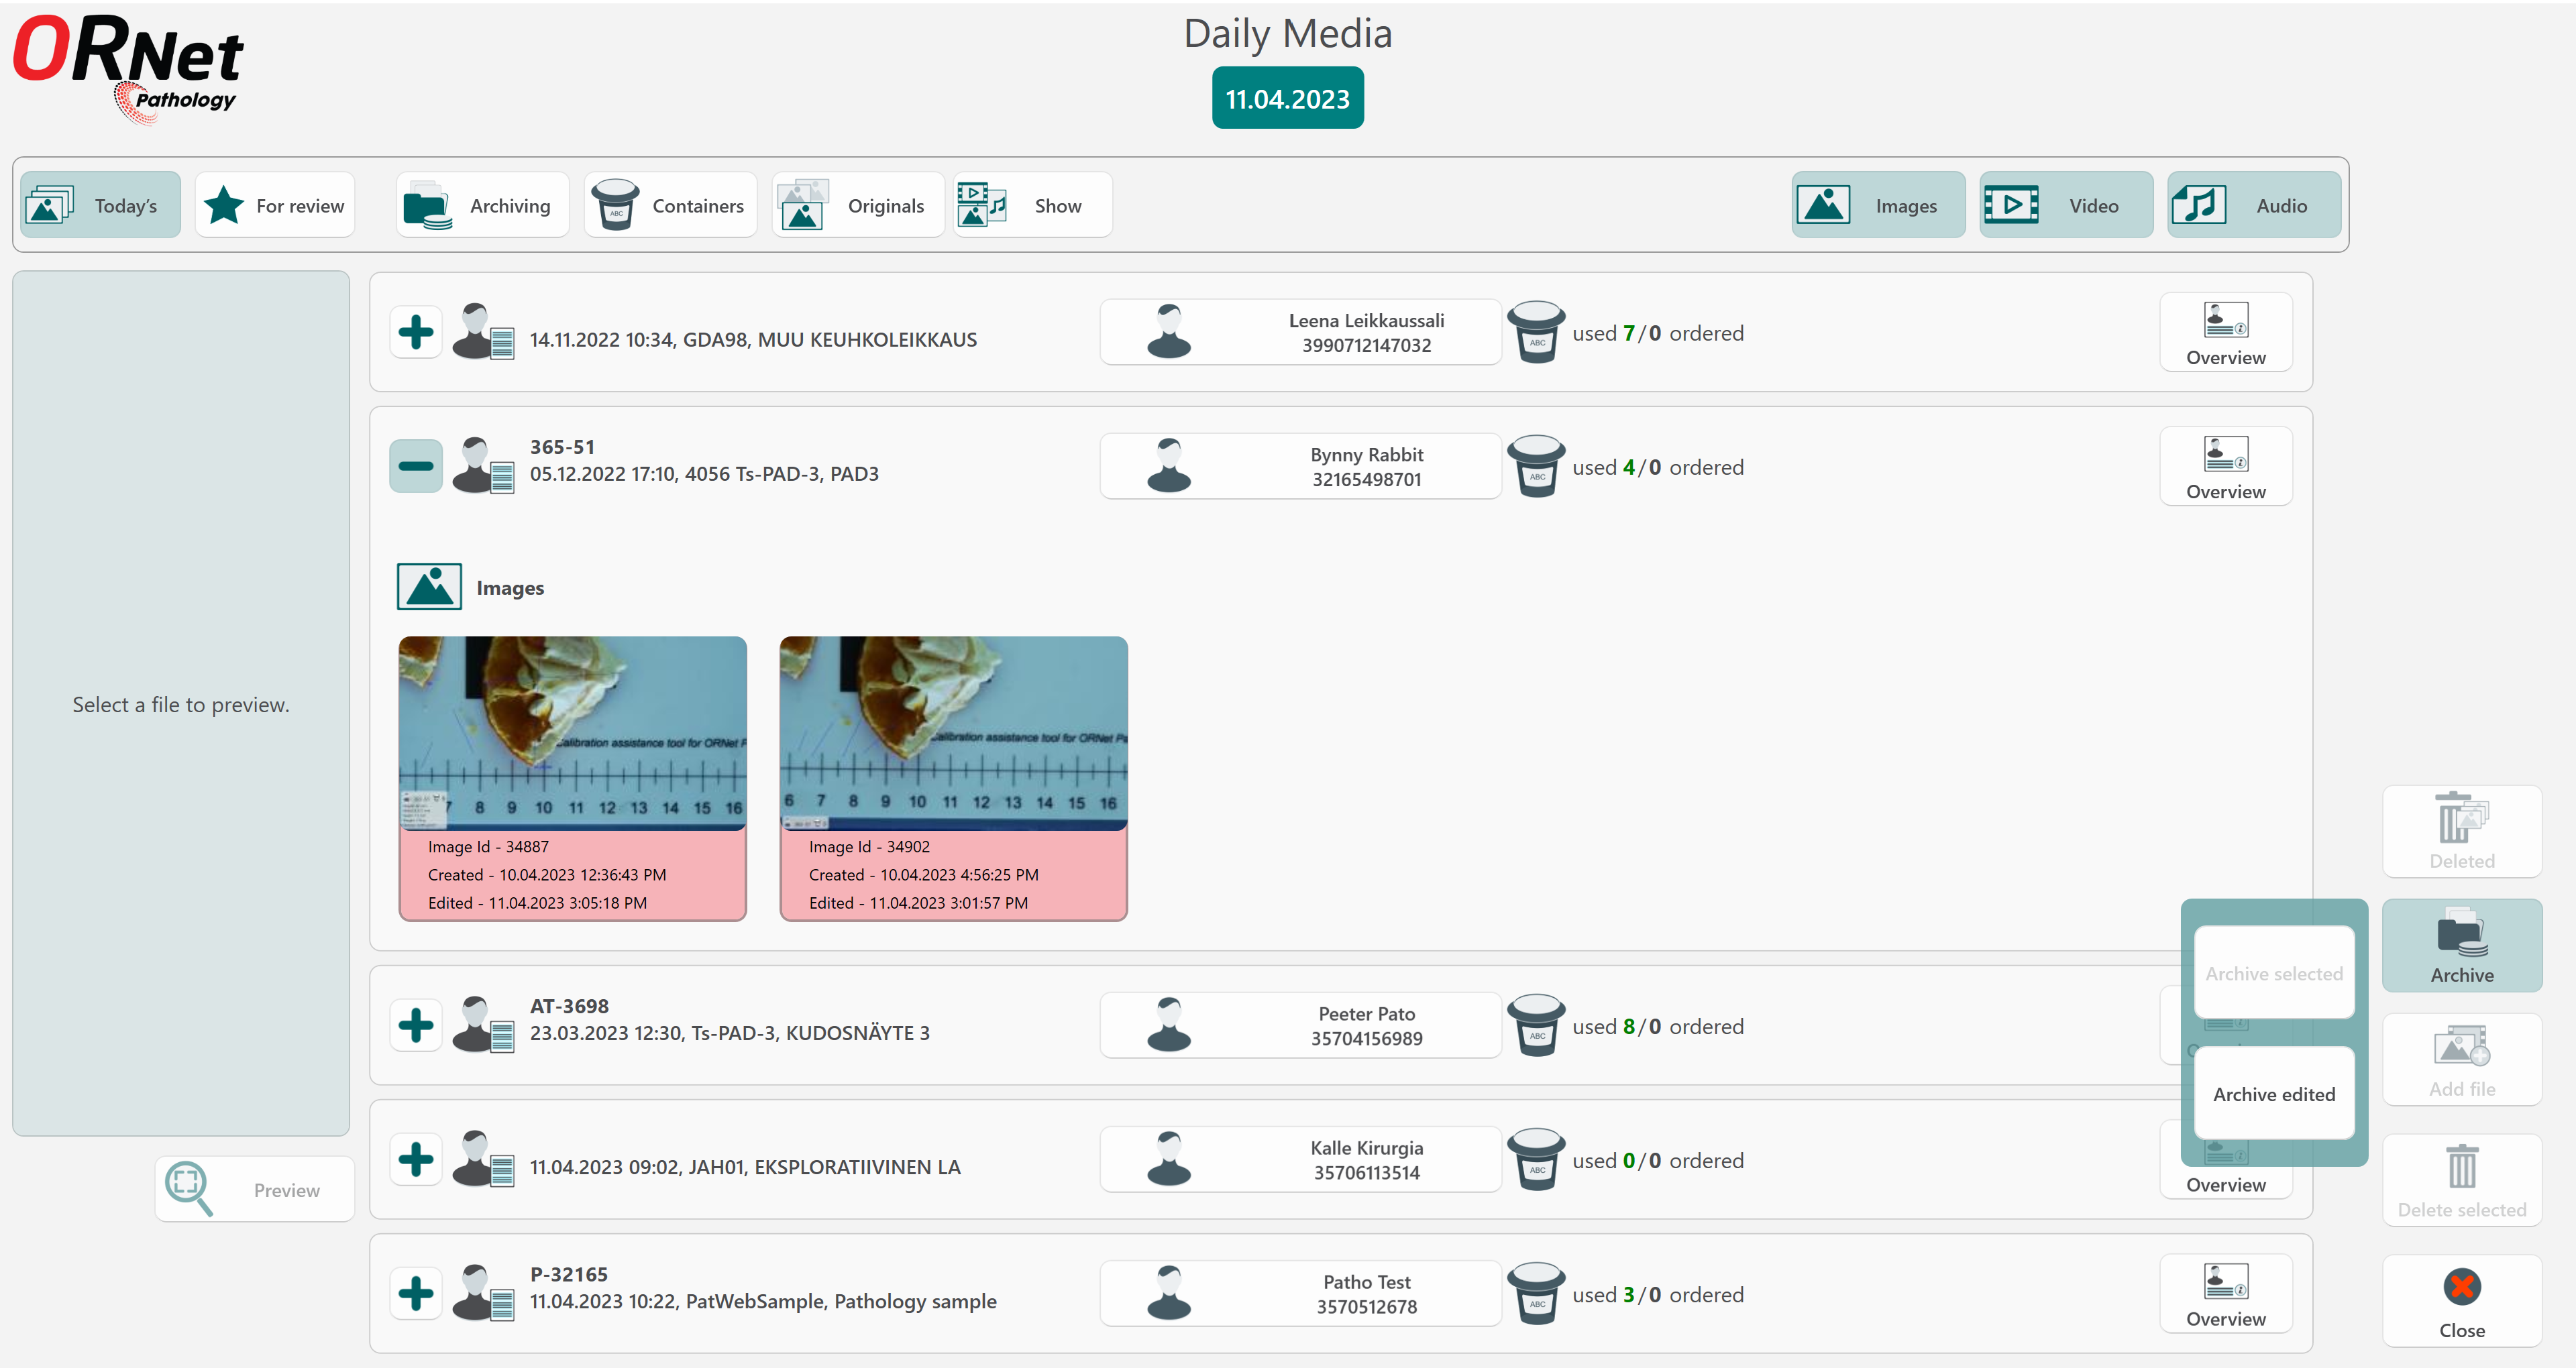Viewport: 2576px width, 1368px height.
Task: Click the patient record icon for AT-3698
Action: tap(483, 1024)
